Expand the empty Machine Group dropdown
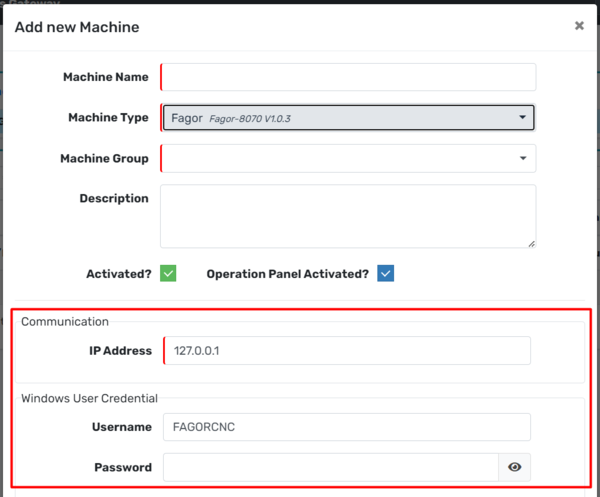This screenshot has width=600, height=497. click(347, 158)
